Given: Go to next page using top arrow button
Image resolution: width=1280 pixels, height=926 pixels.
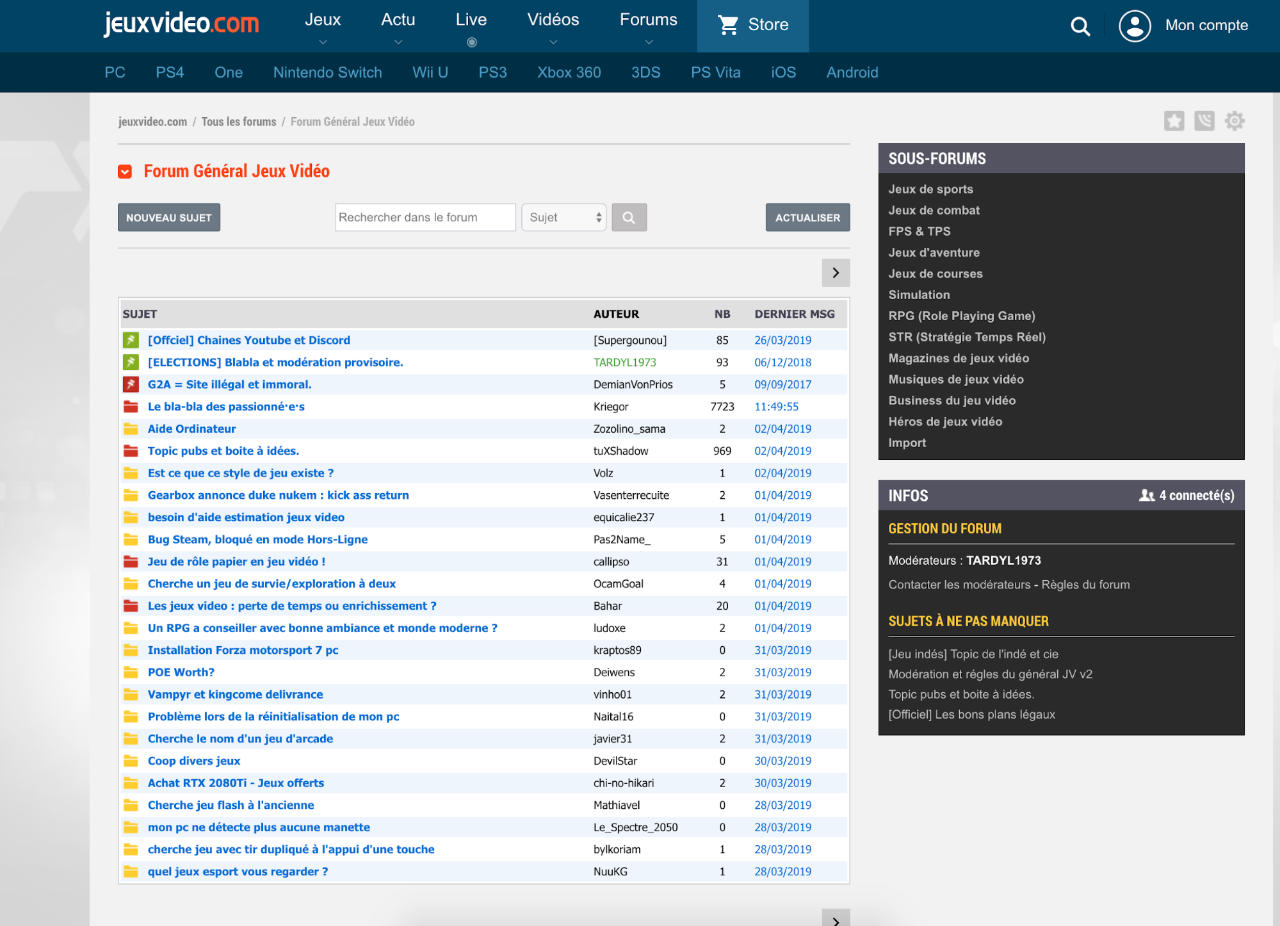Looking at the screenshot, I should (836, 273).
